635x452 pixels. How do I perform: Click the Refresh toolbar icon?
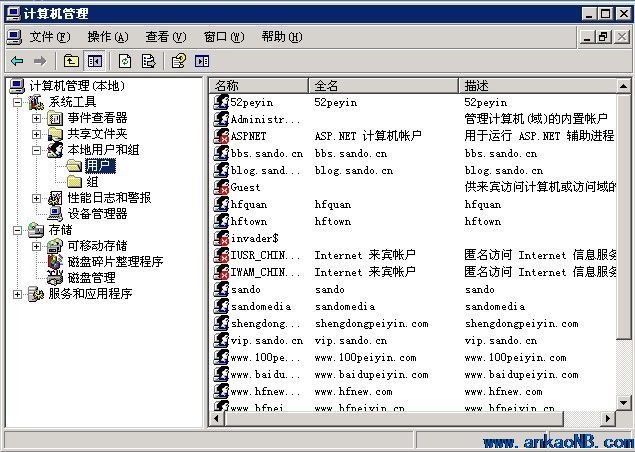[126, 61]
